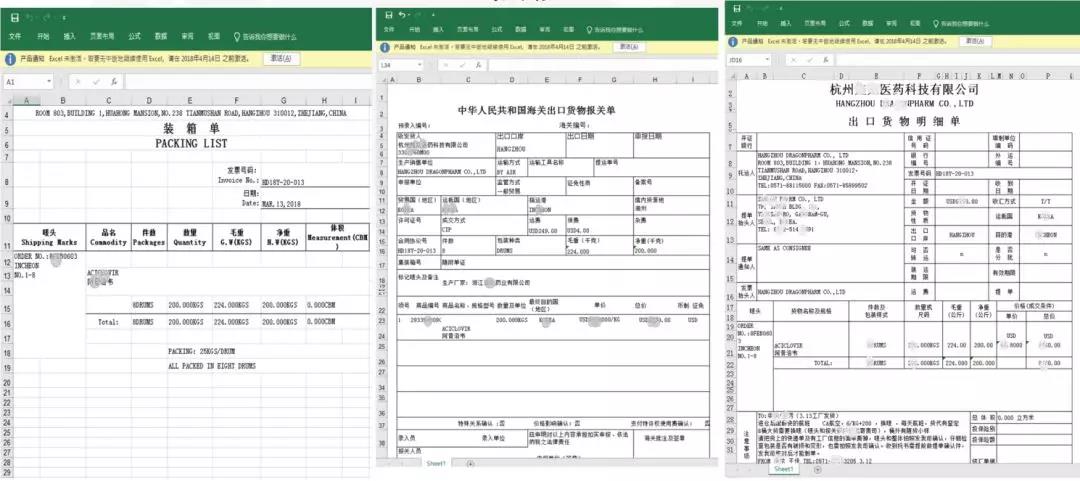The width and height of the screenshot is (1080, 481).
Task: Click fx insert function icon, customs declaration window
Action: 478,65
